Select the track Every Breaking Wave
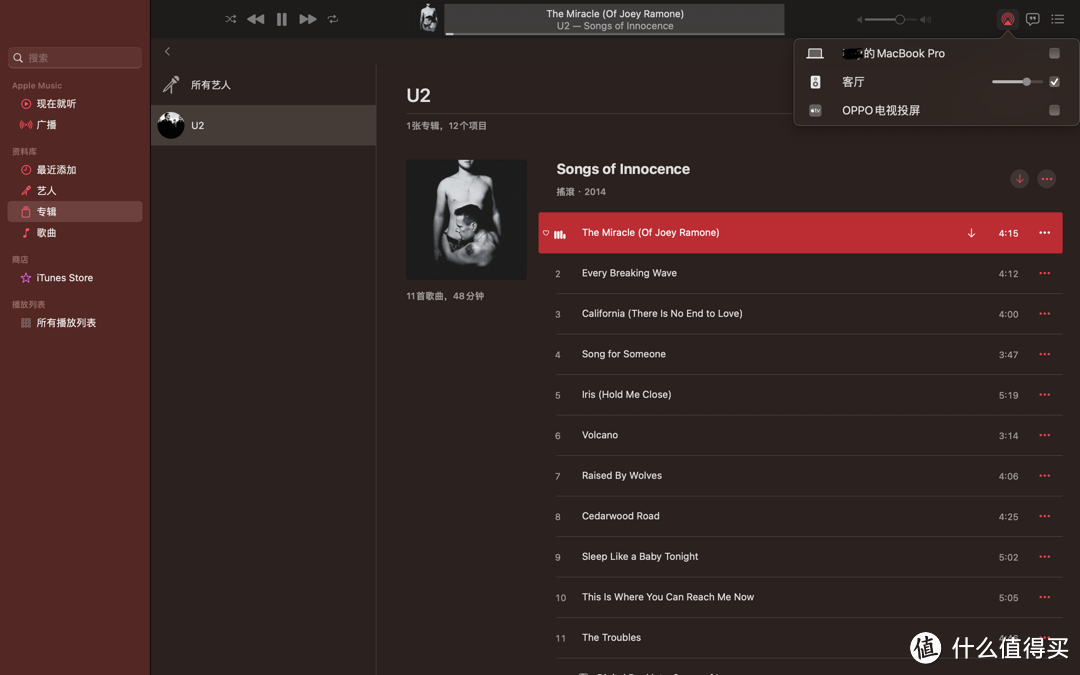This screenshot has width=1080, height=675. 800,273
